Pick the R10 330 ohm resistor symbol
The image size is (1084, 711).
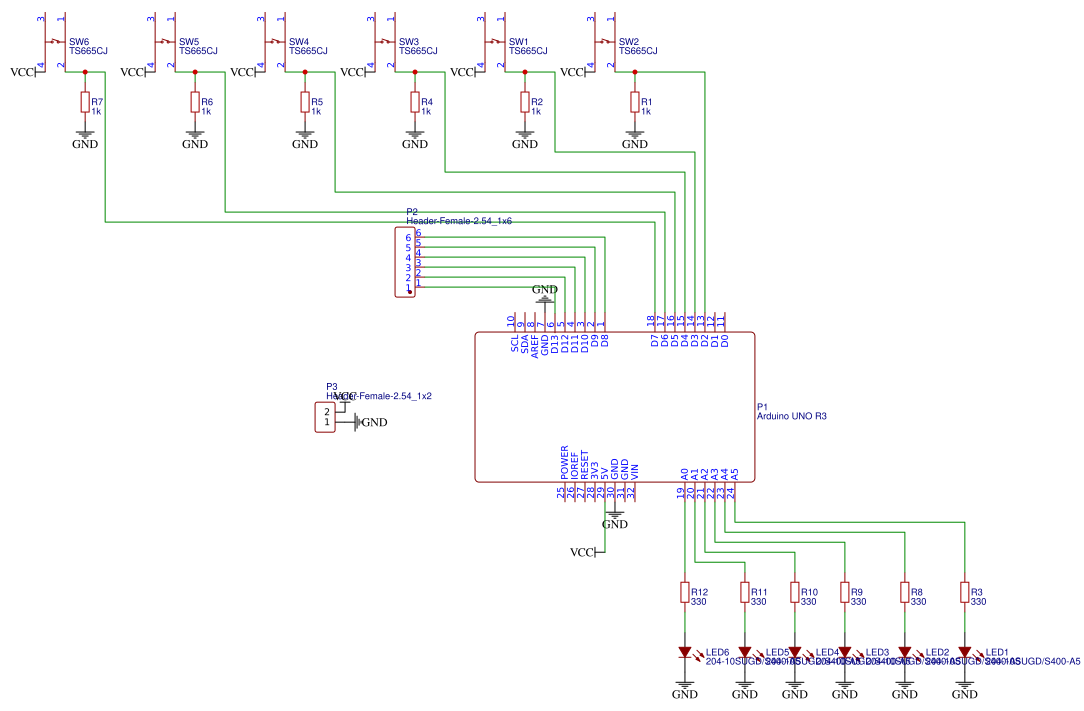tap(795, 593)
